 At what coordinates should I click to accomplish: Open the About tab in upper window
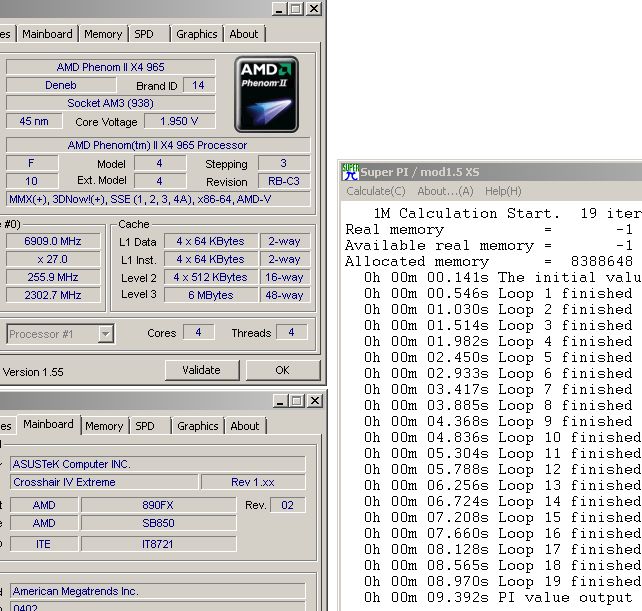coord(244,34)
